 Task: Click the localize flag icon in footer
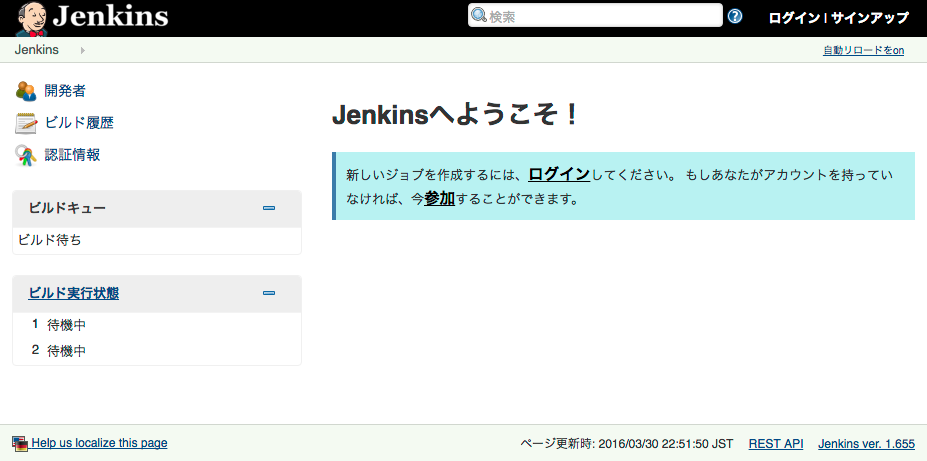20,443
